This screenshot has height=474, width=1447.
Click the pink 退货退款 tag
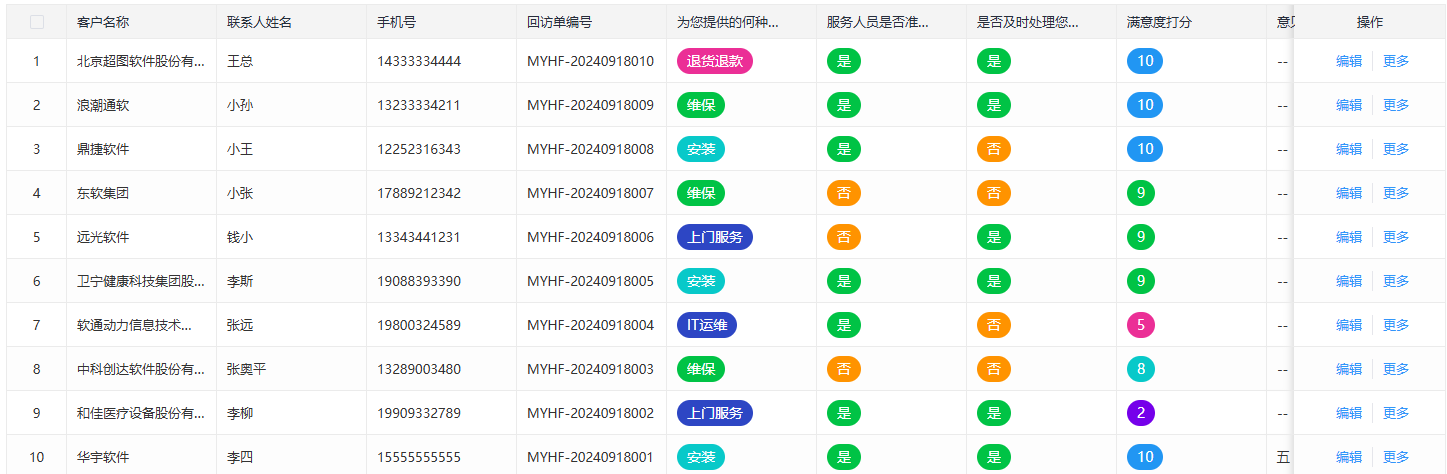coord(714,61)
